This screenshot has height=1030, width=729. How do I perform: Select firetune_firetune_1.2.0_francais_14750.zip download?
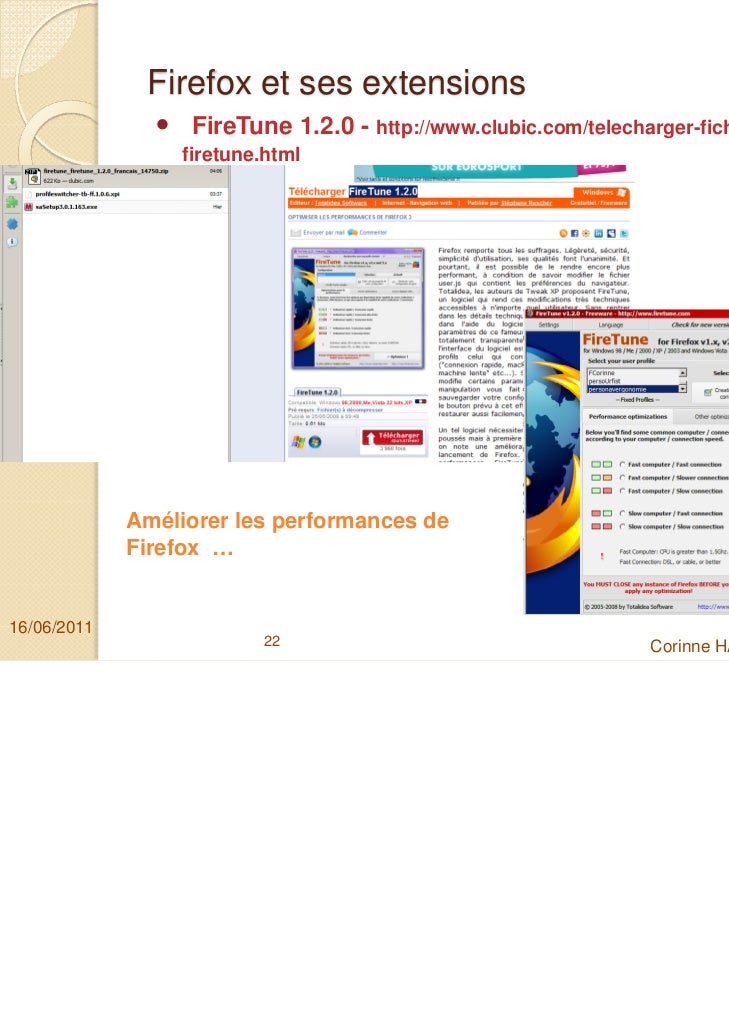pos(125,175)
